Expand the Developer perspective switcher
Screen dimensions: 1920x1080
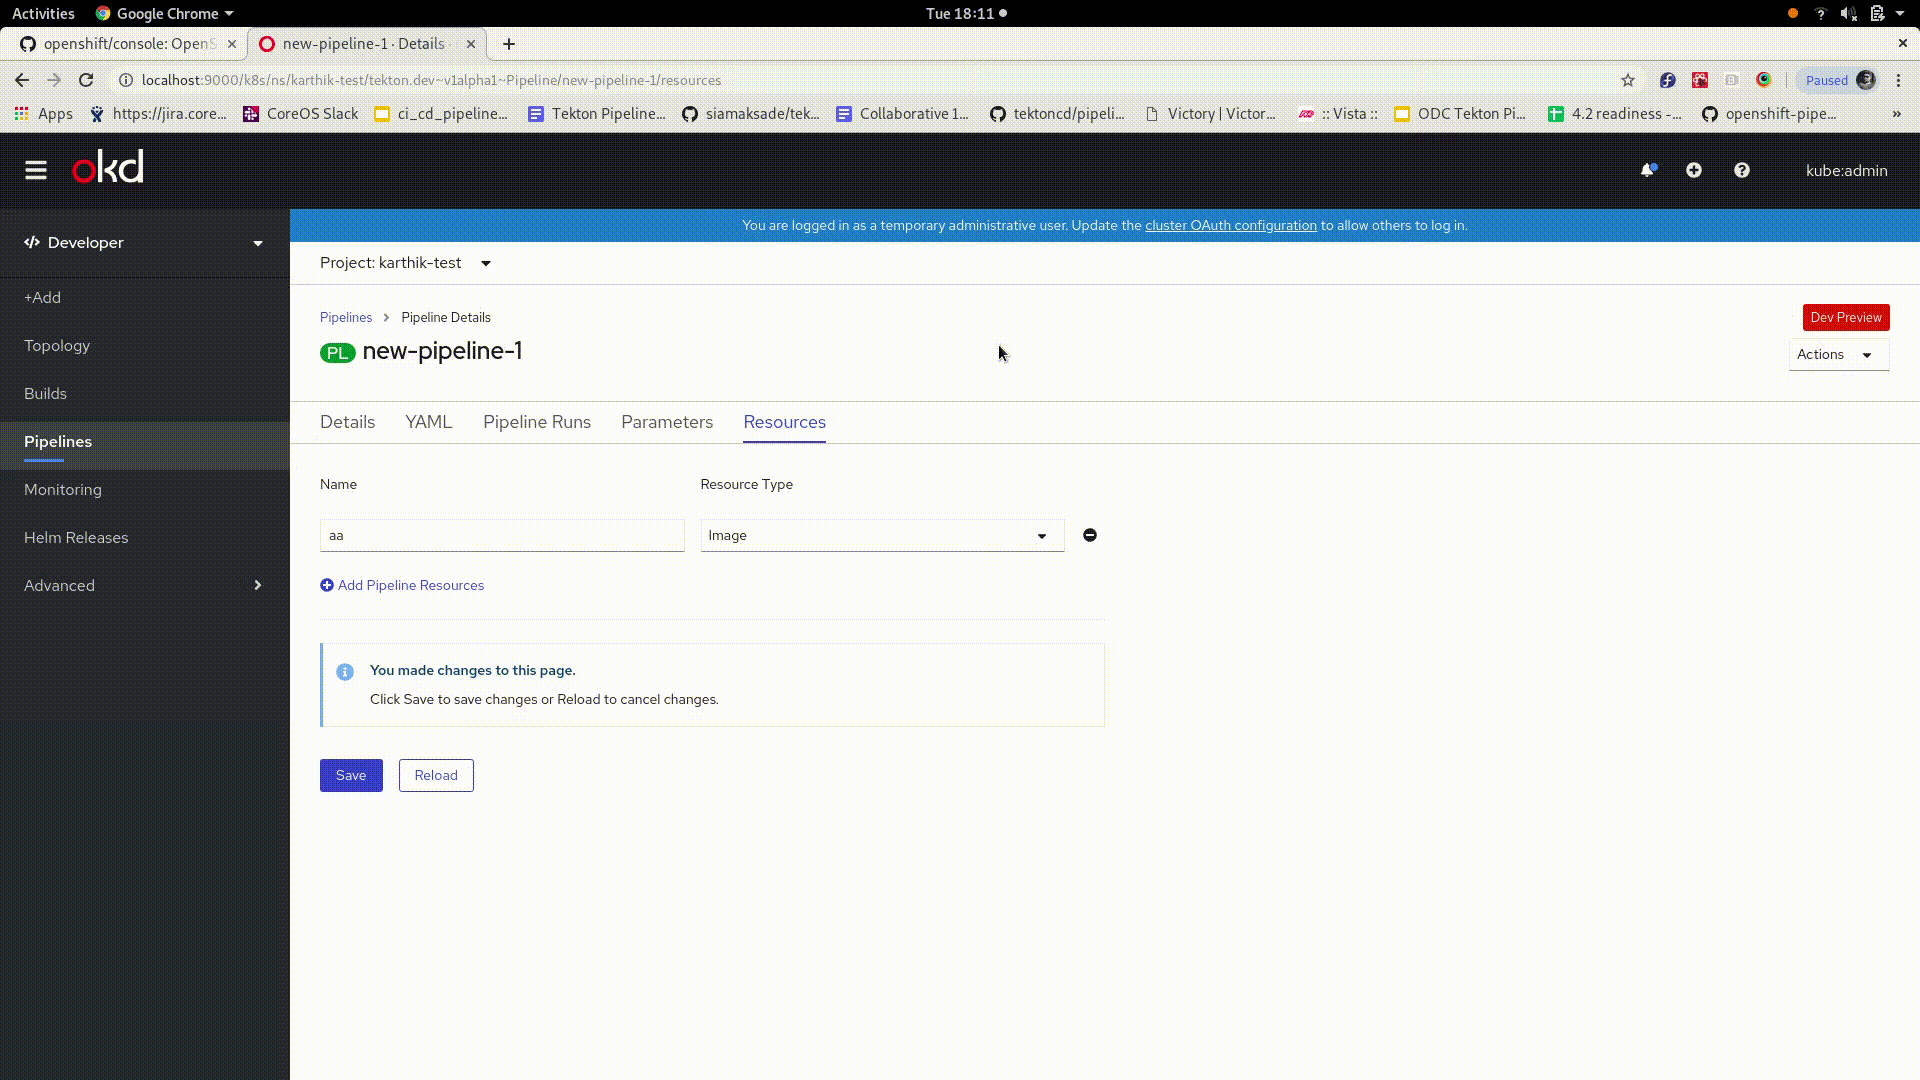coord(145,243)
